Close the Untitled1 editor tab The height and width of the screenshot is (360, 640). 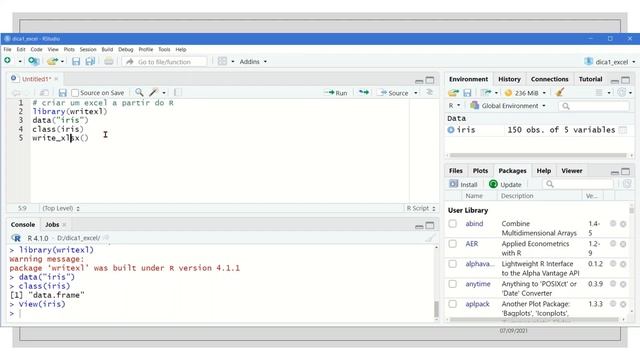click(x=56, y=79)
